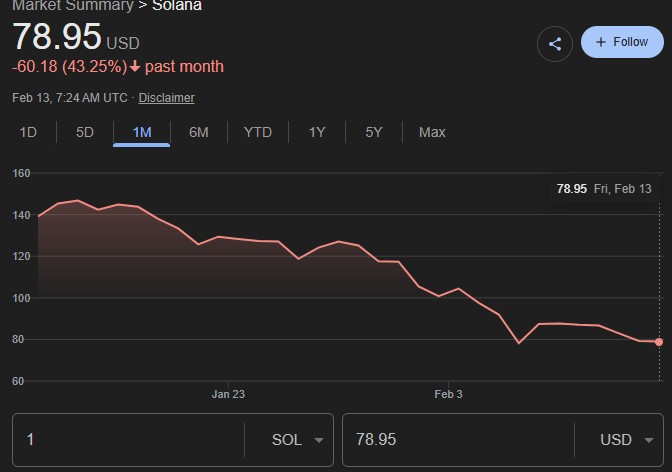Click the 80 y-axis label

(x=18, y=339)
